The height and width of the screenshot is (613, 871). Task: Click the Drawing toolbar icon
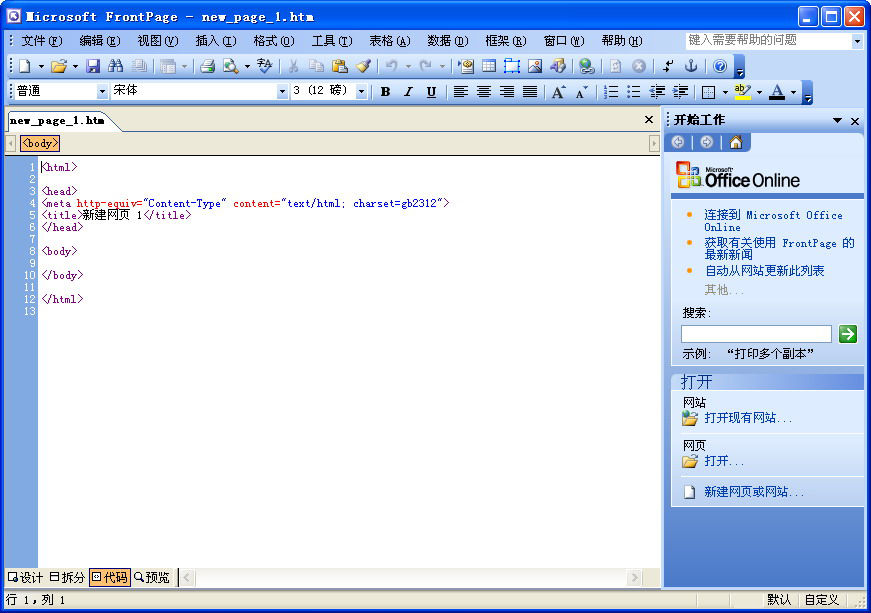(x=558, y=67)
